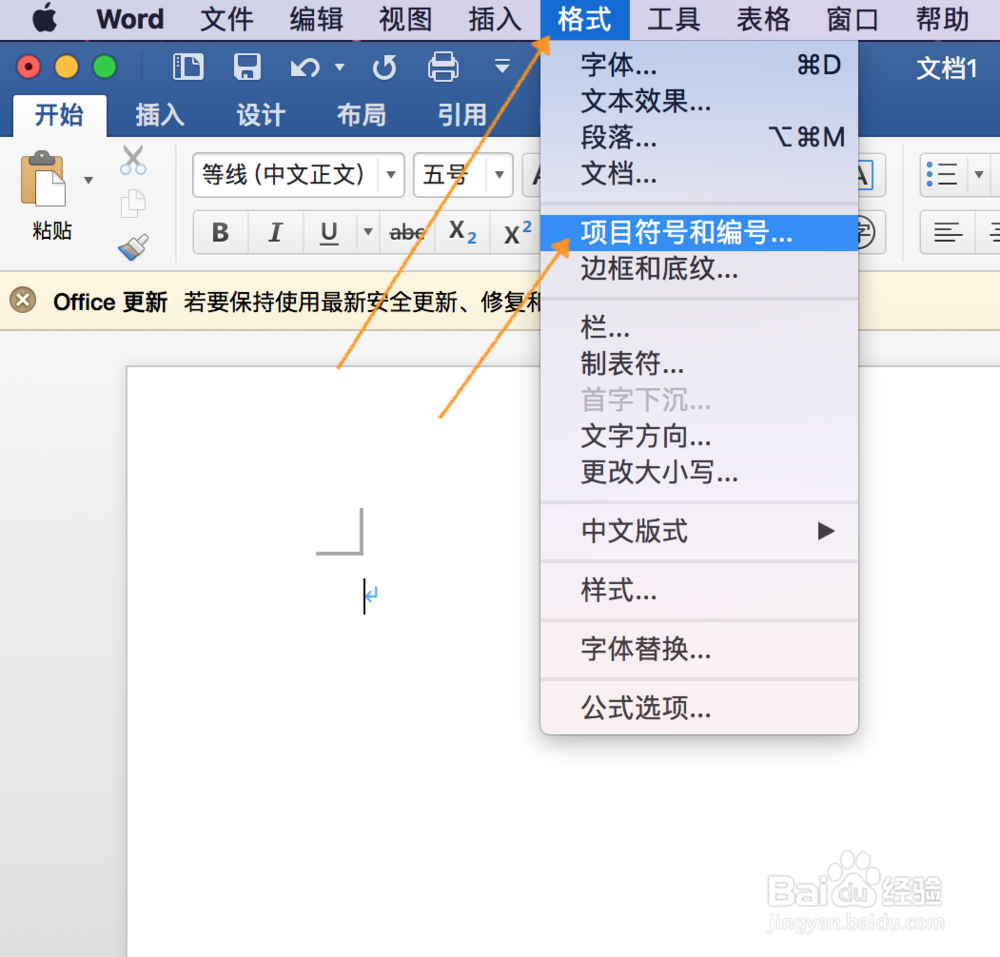Toggle superscript formatting
The width and height of the screenshot is (1000, 957).
coord(516,233)
